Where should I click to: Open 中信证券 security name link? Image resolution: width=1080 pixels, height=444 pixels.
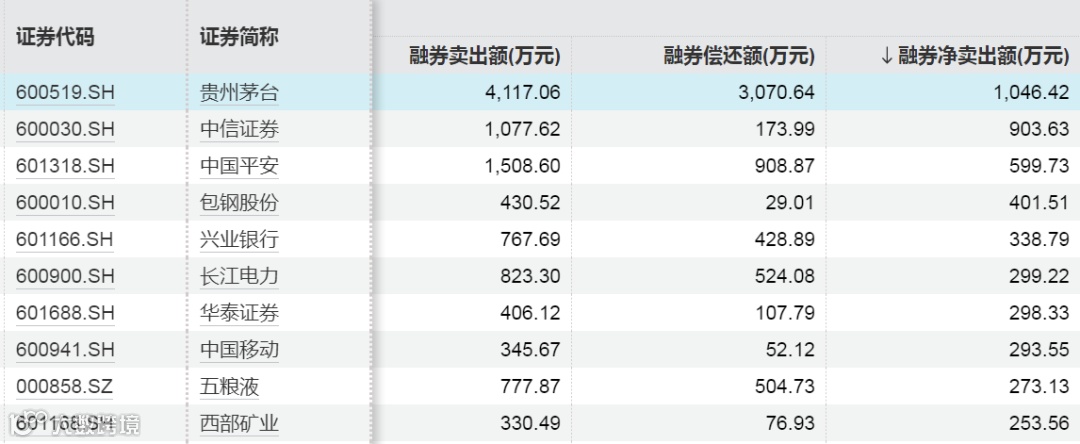239,129
